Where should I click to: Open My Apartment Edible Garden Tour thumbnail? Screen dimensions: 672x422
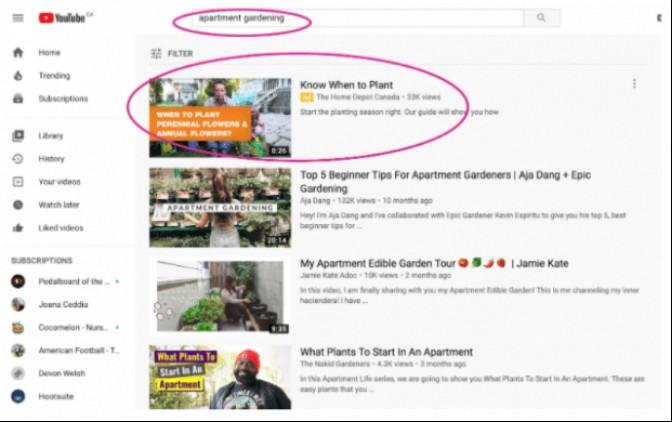[x=220, y=296]
